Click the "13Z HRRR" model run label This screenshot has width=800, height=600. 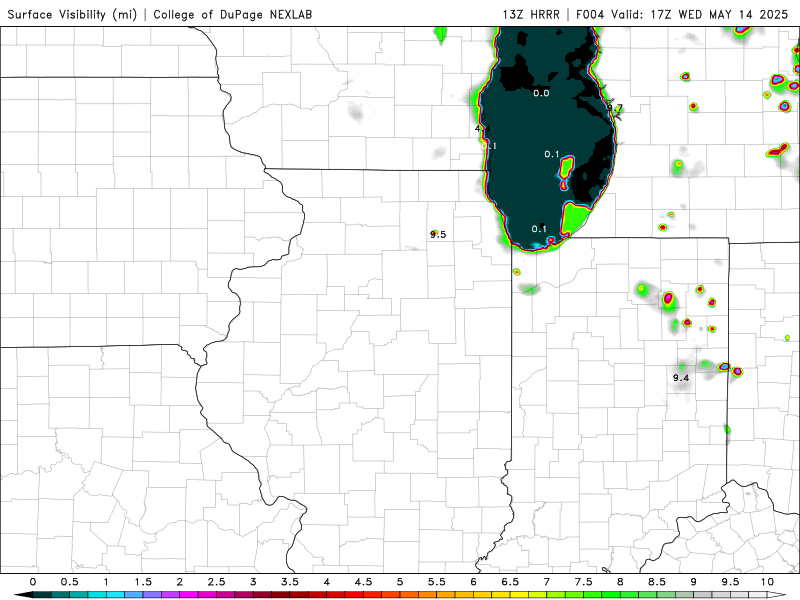pyautogui.click(x=531, y=14)
